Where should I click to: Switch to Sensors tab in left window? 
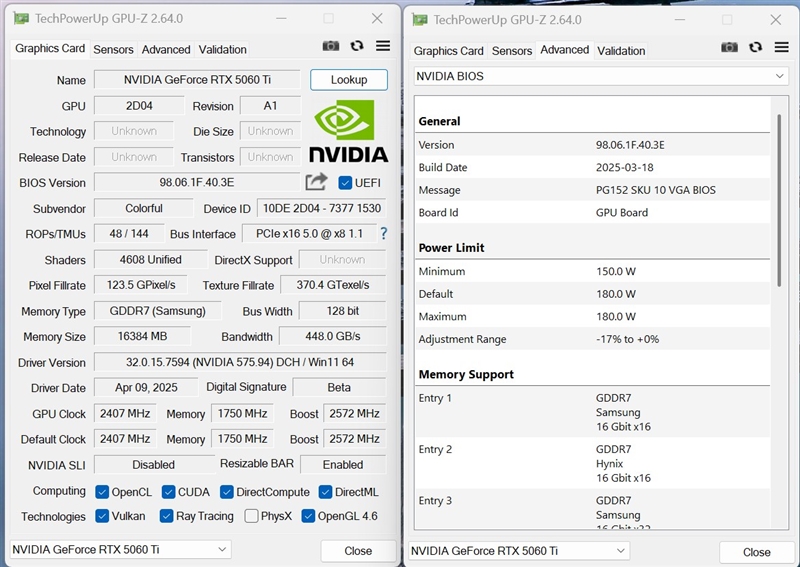pos(113,49)
